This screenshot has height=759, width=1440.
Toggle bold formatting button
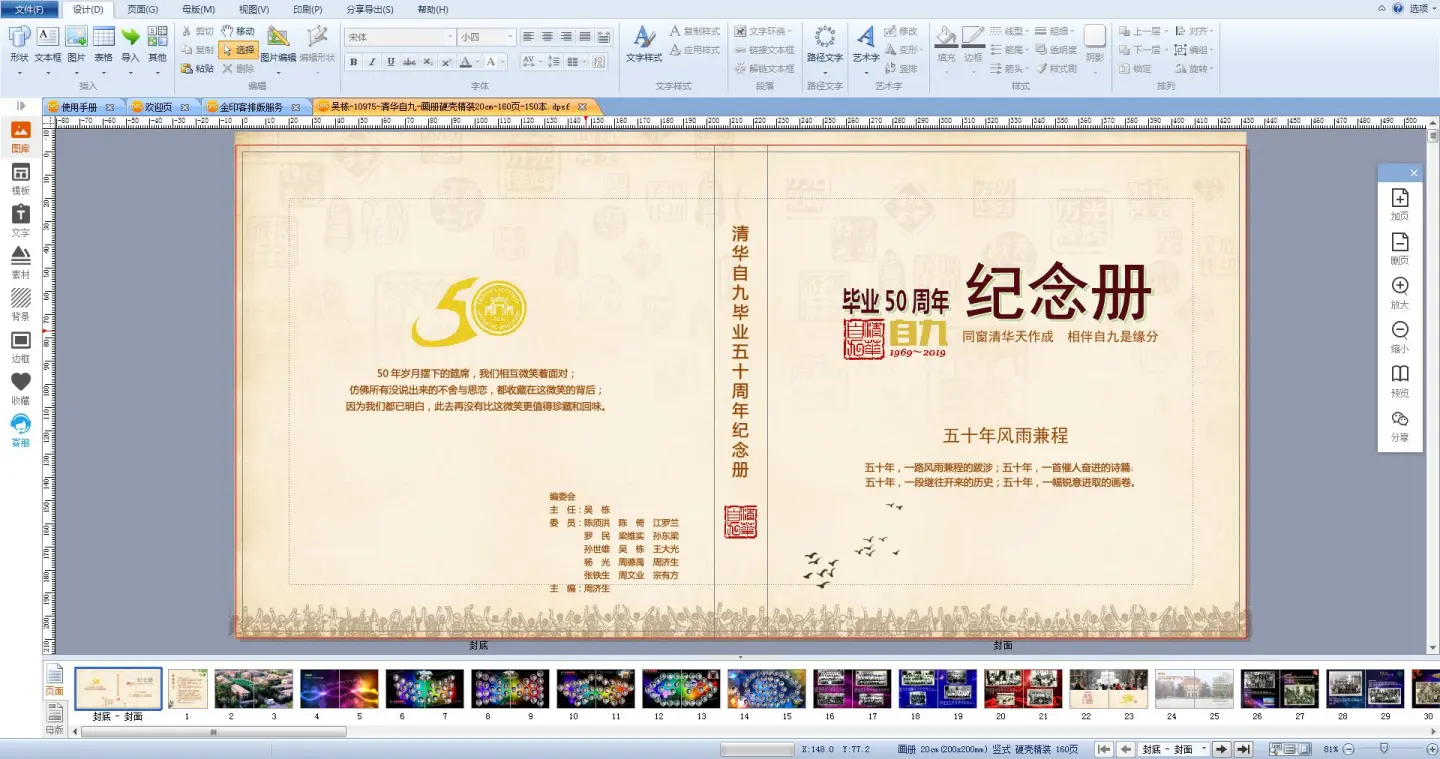353,62
